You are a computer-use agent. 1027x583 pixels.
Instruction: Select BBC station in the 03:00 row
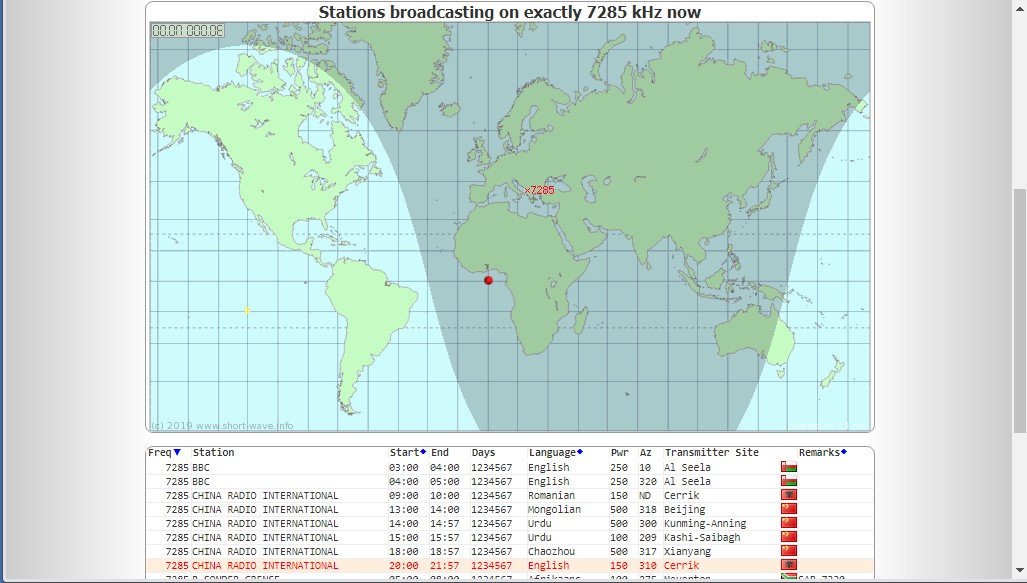tap(201, 468)
